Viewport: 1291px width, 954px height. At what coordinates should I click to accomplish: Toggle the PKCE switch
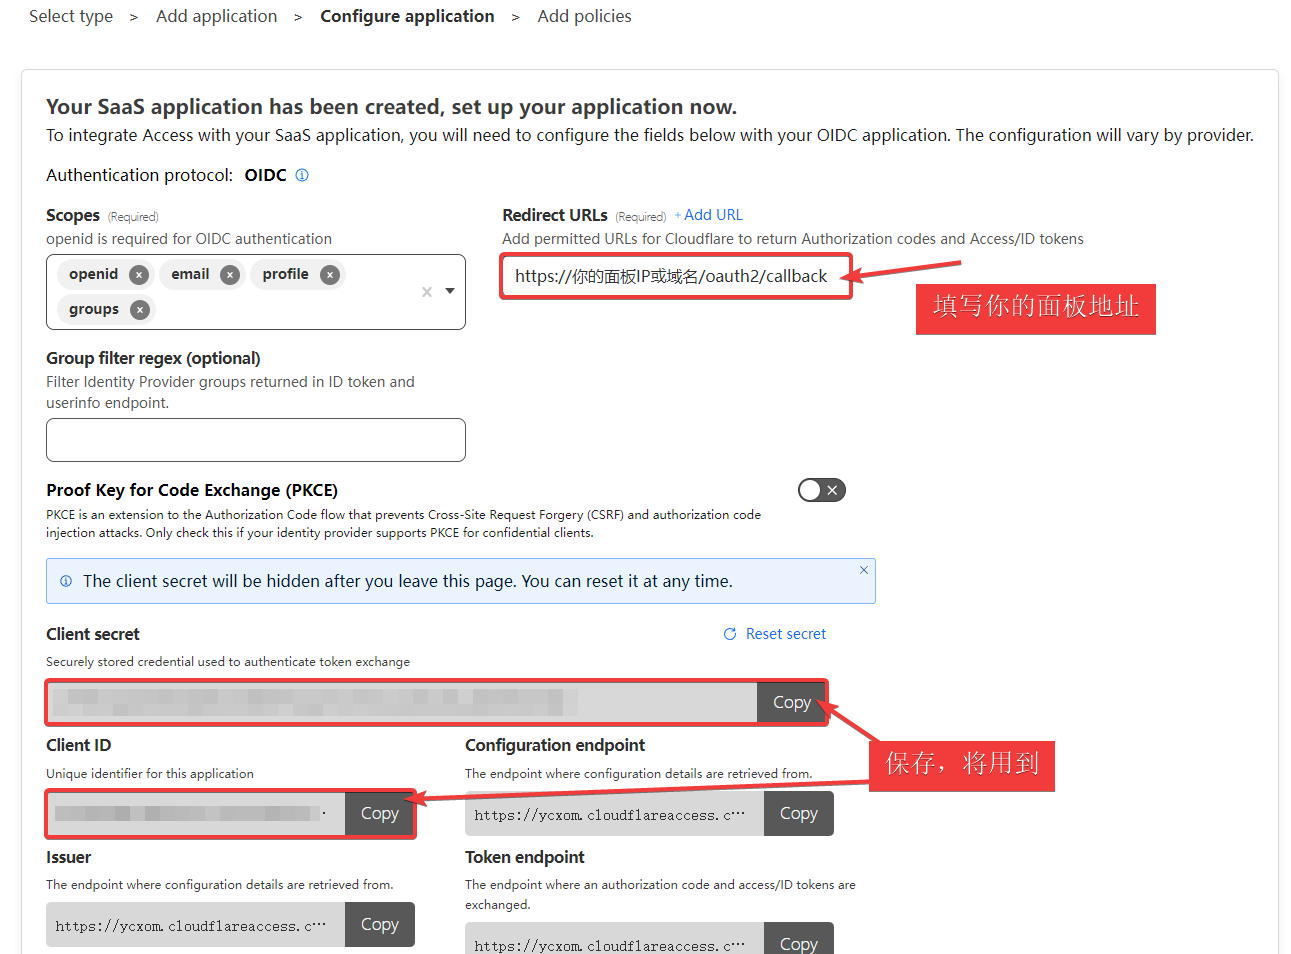[x=821, y=490]
